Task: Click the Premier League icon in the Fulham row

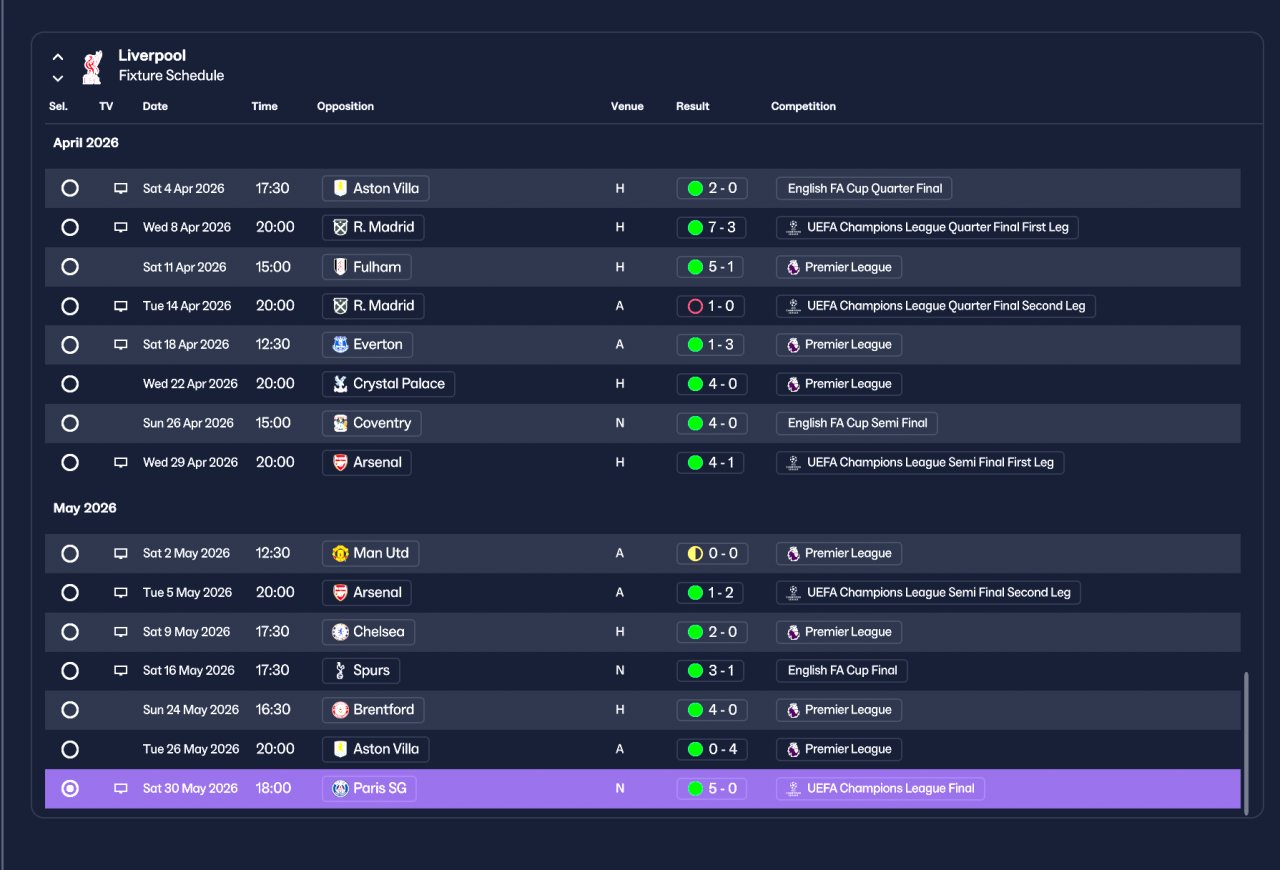Action: coord(793,267)
